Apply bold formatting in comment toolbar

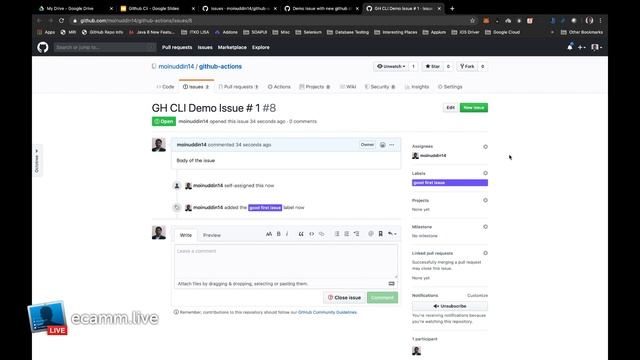point(279,234)
